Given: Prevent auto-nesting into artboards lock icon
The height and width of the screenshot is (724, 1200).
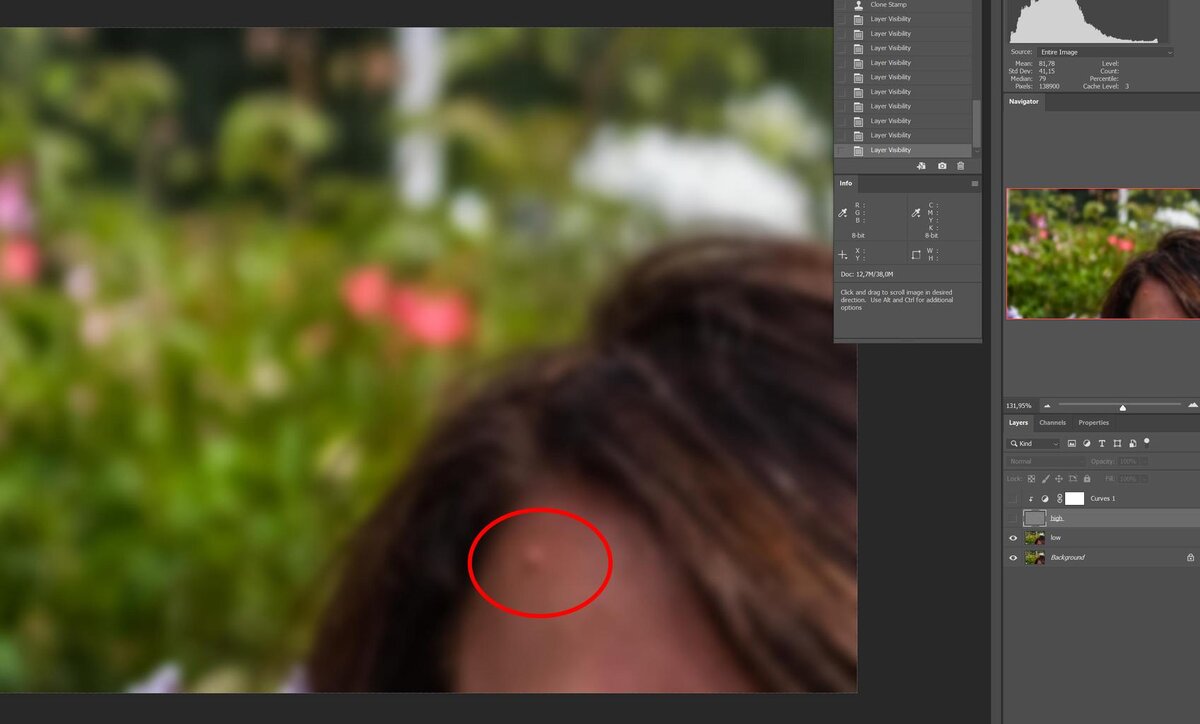Looking at the screenshot, I should point(1073,479).
